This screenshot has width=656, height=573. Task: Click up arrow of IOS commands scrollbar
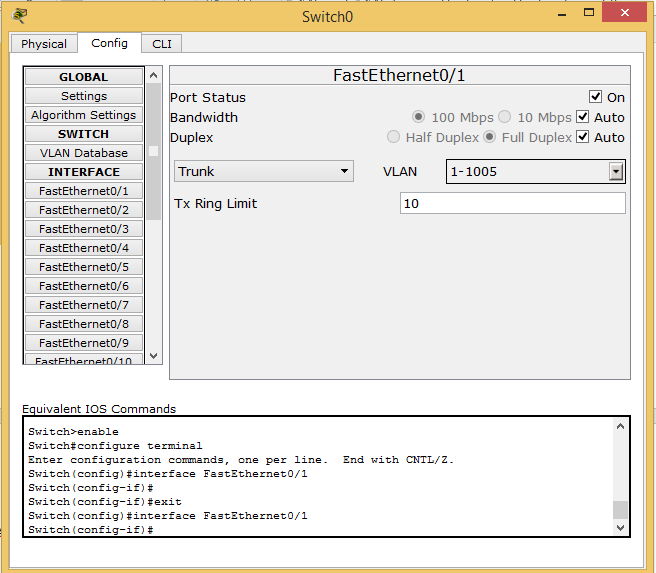tap(620, 426)
